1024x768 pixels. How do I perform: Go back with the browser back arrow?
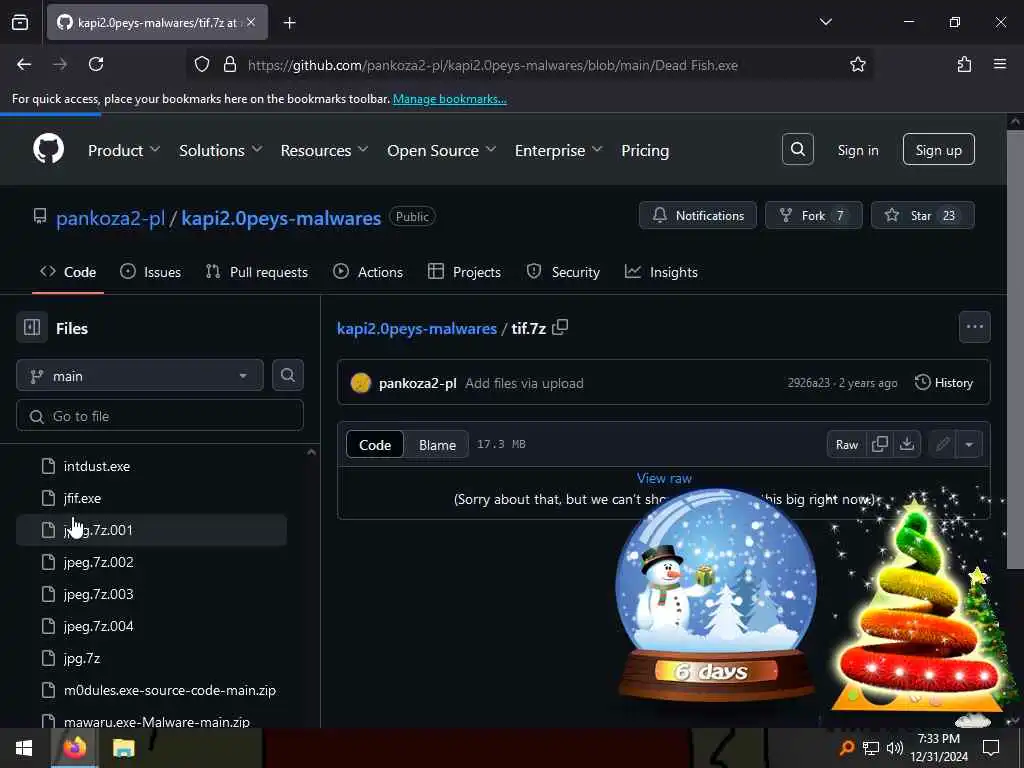click(24, 65)
